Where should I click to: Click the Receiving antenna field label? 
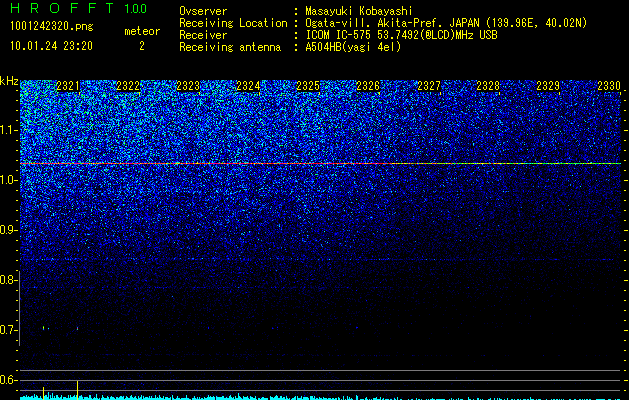tap(230, 47)
